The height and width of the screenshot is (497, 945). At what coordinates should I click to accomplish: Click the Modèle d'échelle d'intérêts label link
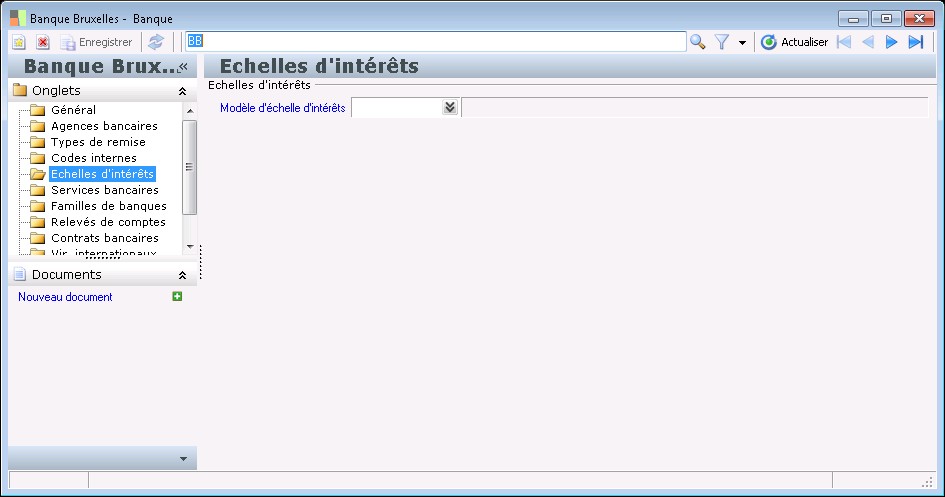click(283, 108)
